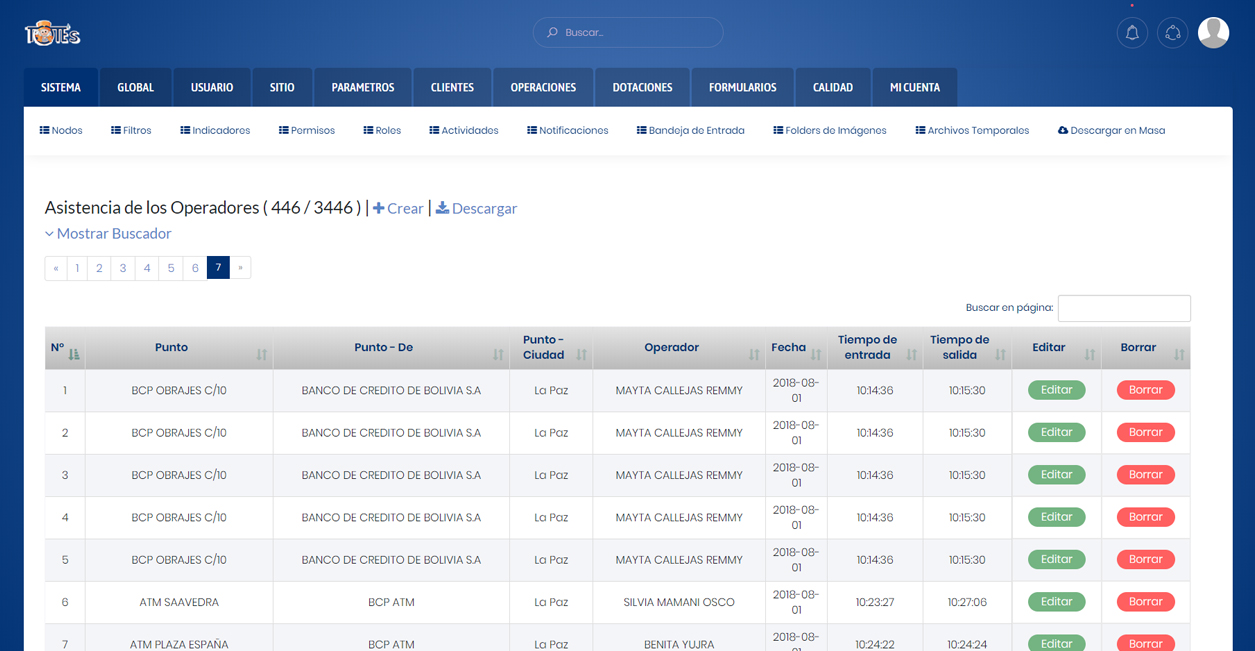Open the support headset icon
This screenshot has width=1255, height=651.
click(1173, 33)
